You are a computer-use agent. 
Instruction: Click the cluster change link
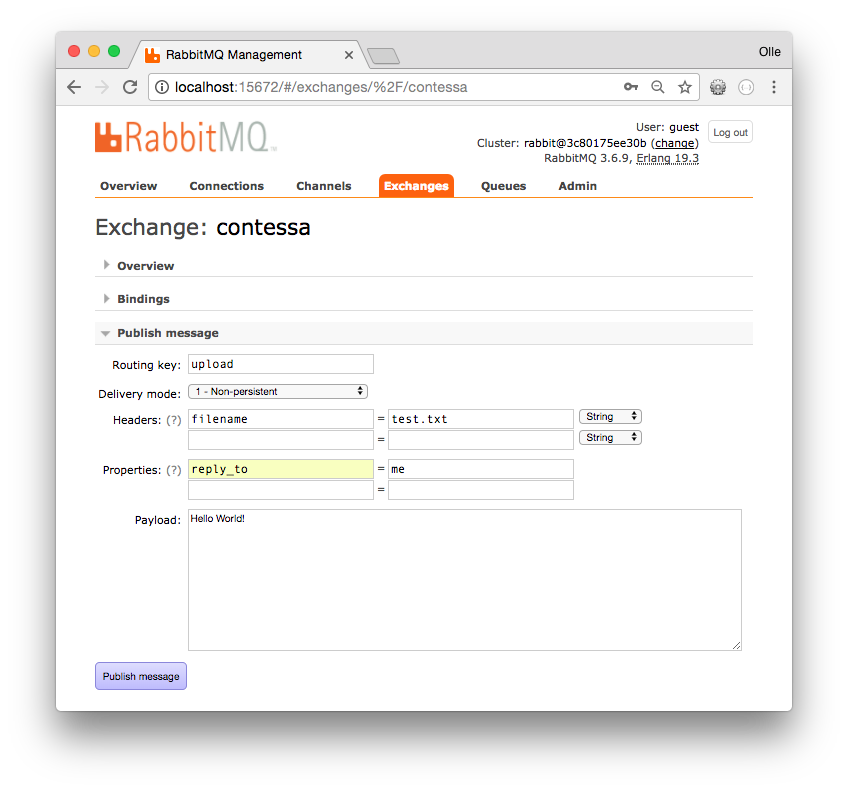pyautogui.click(x=674, y=143)
